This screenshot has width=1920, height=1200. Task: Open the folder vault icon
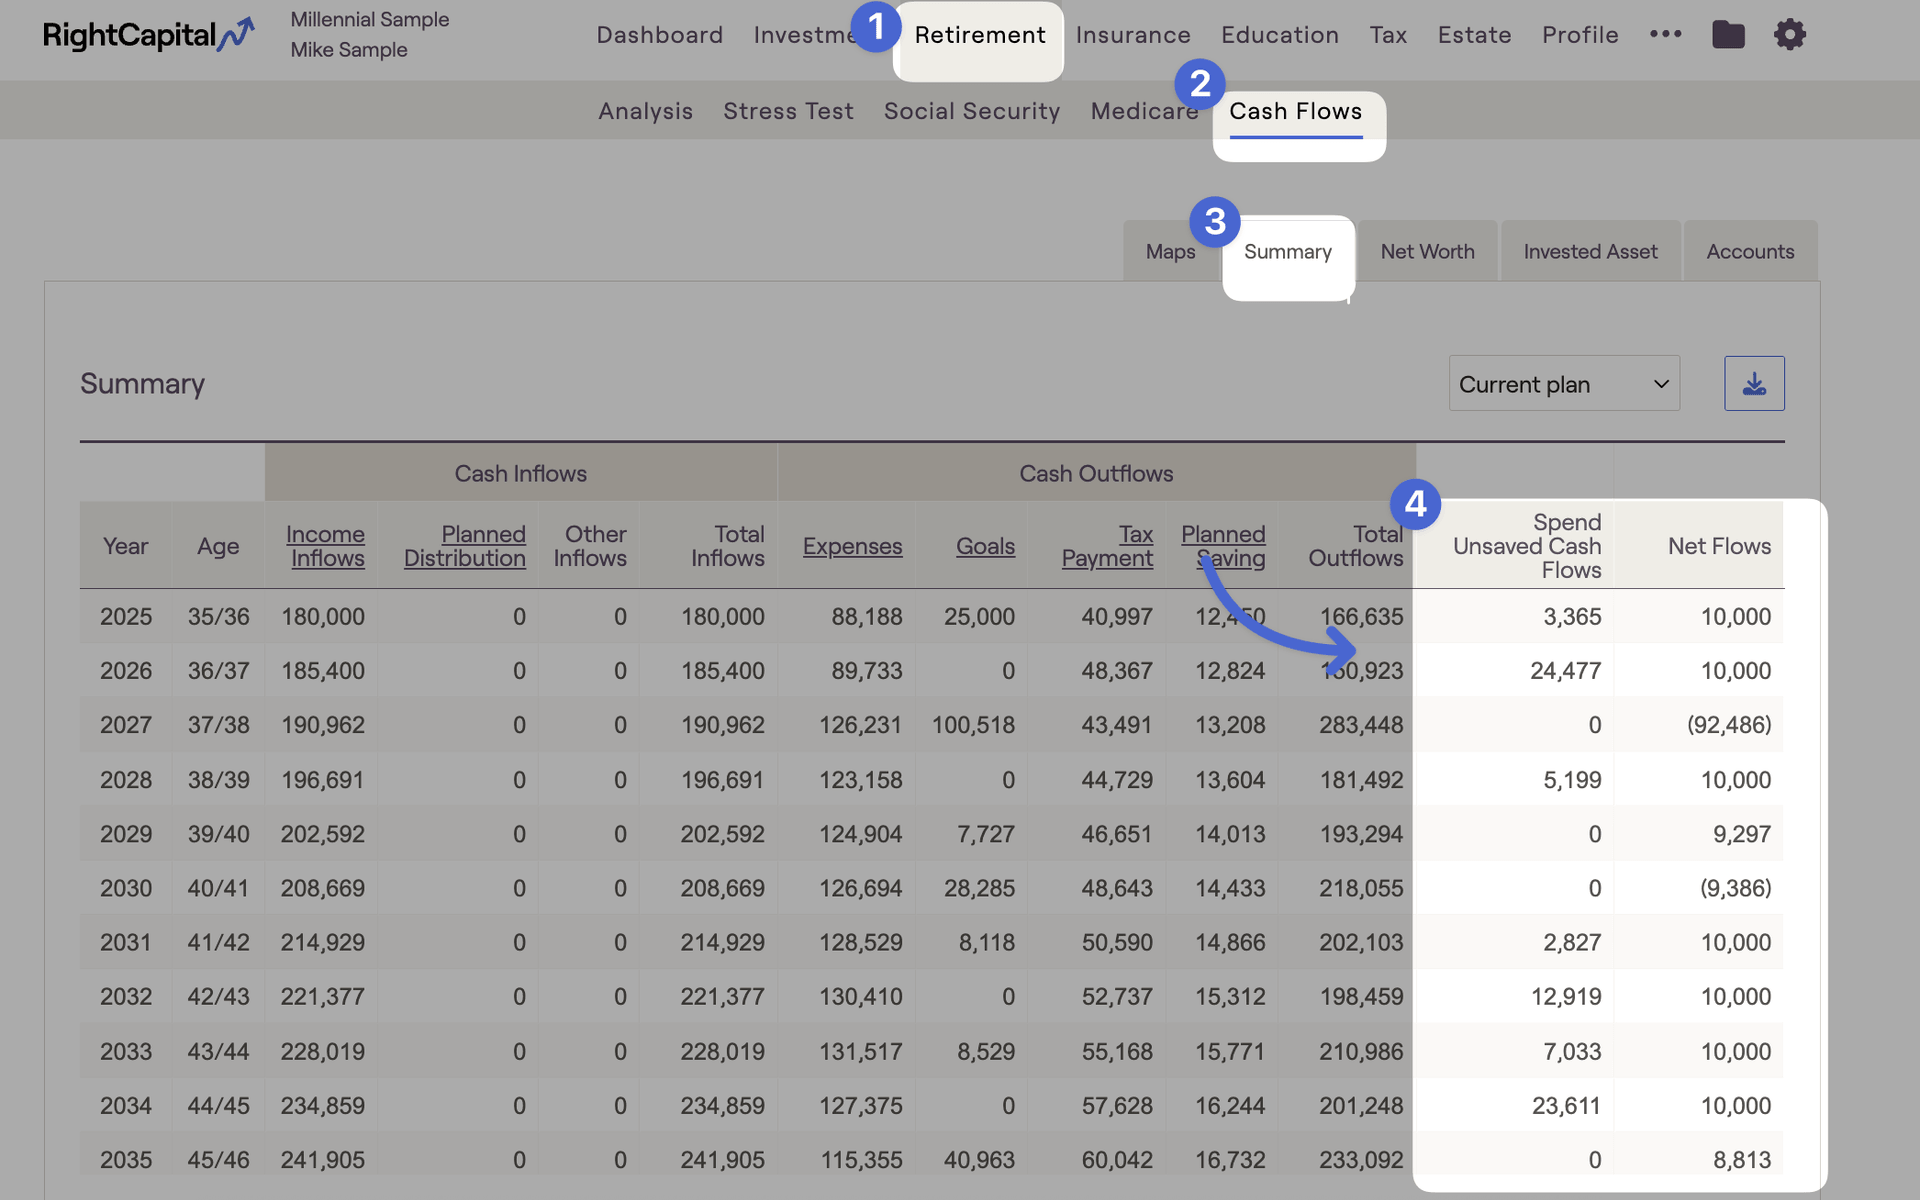tap(1728, 35)
